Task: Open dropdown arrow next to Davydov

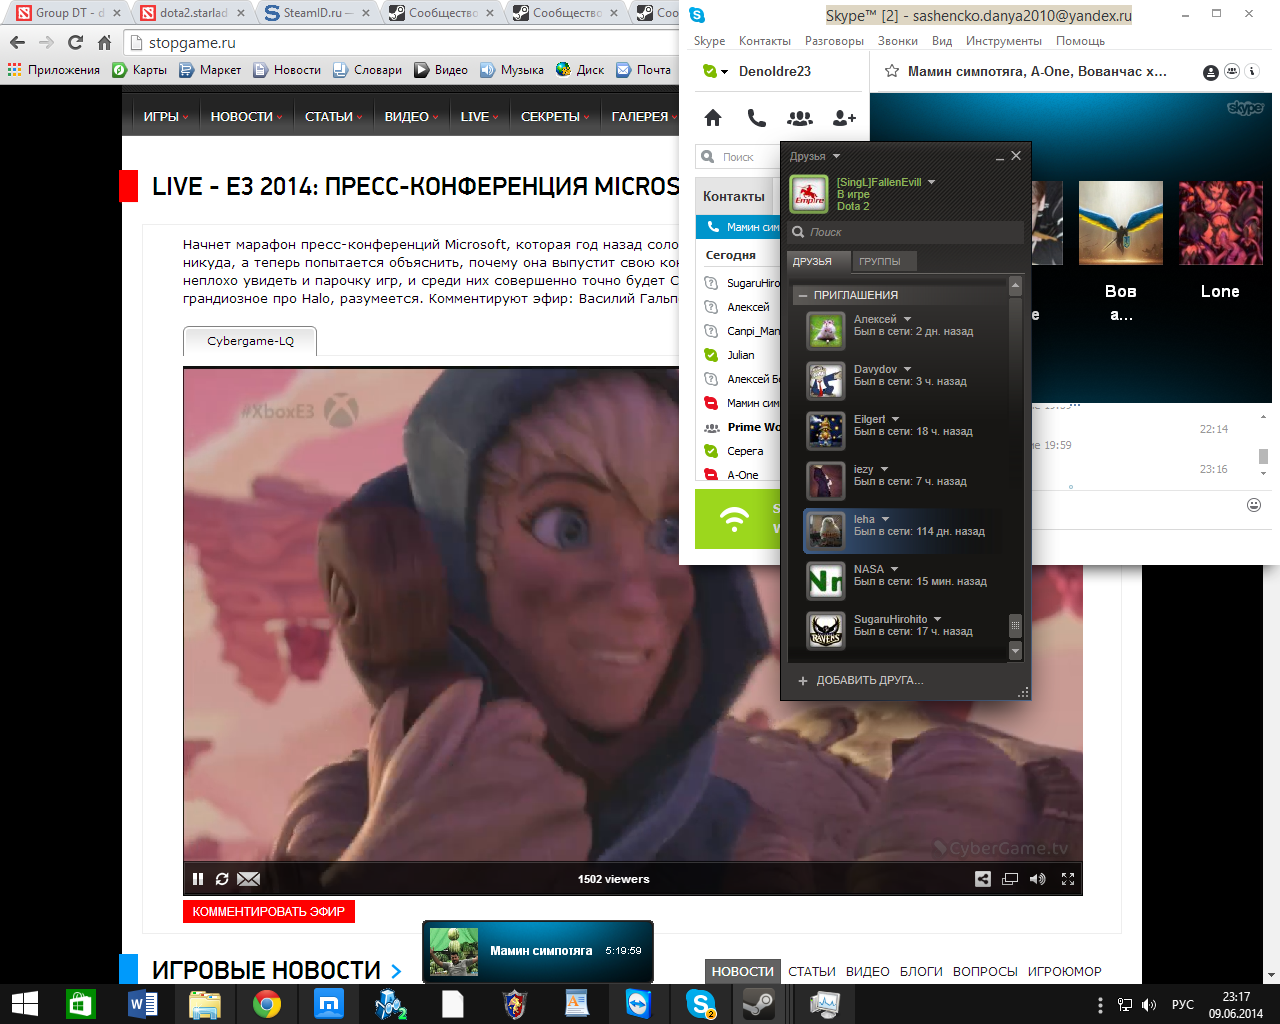Action: [907, 369]
